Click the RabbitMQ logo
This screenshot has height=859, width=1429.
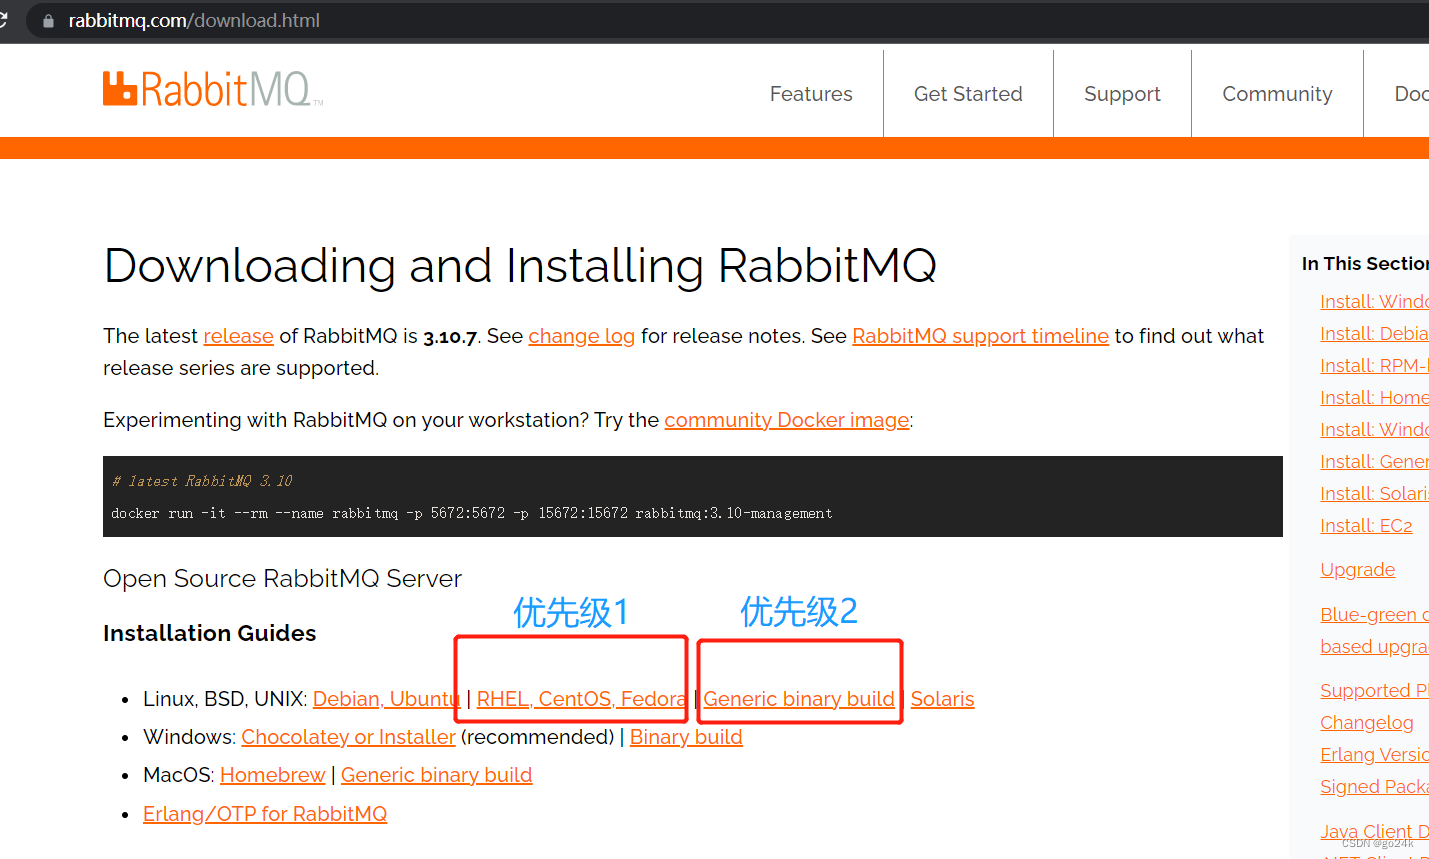coord(213,89)
